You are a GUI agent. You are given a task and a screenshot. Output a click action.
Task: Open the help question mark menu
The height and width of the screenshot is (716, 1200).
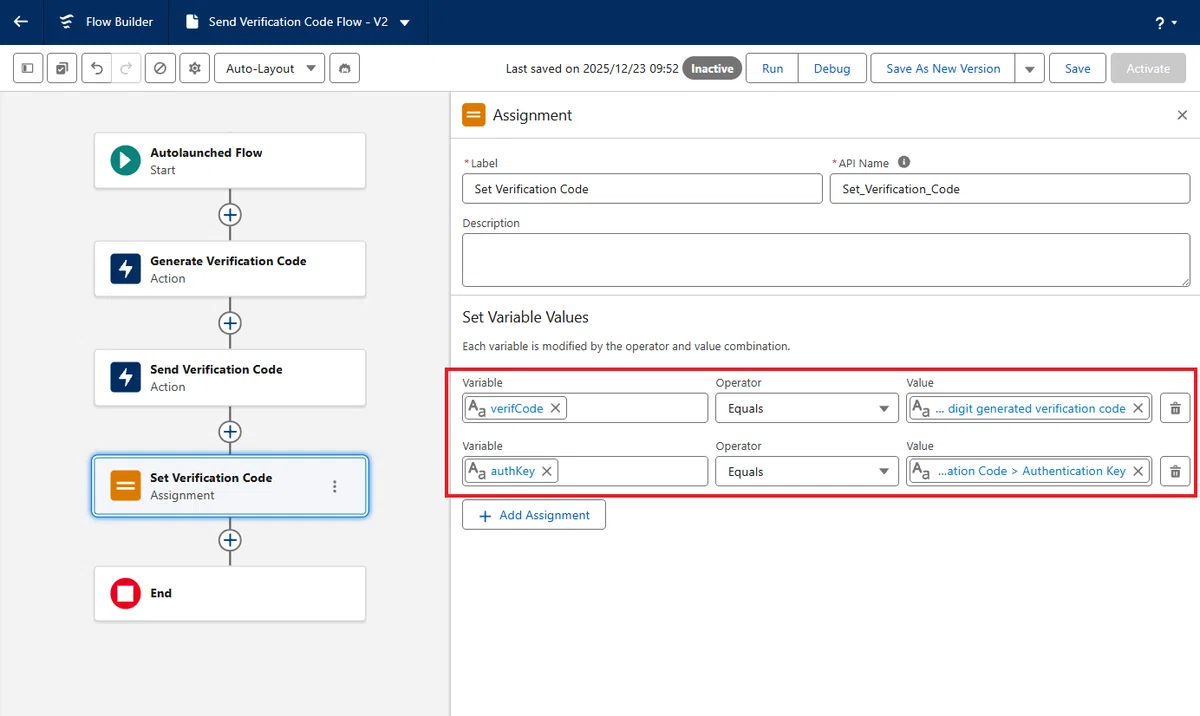[1166, 22]
